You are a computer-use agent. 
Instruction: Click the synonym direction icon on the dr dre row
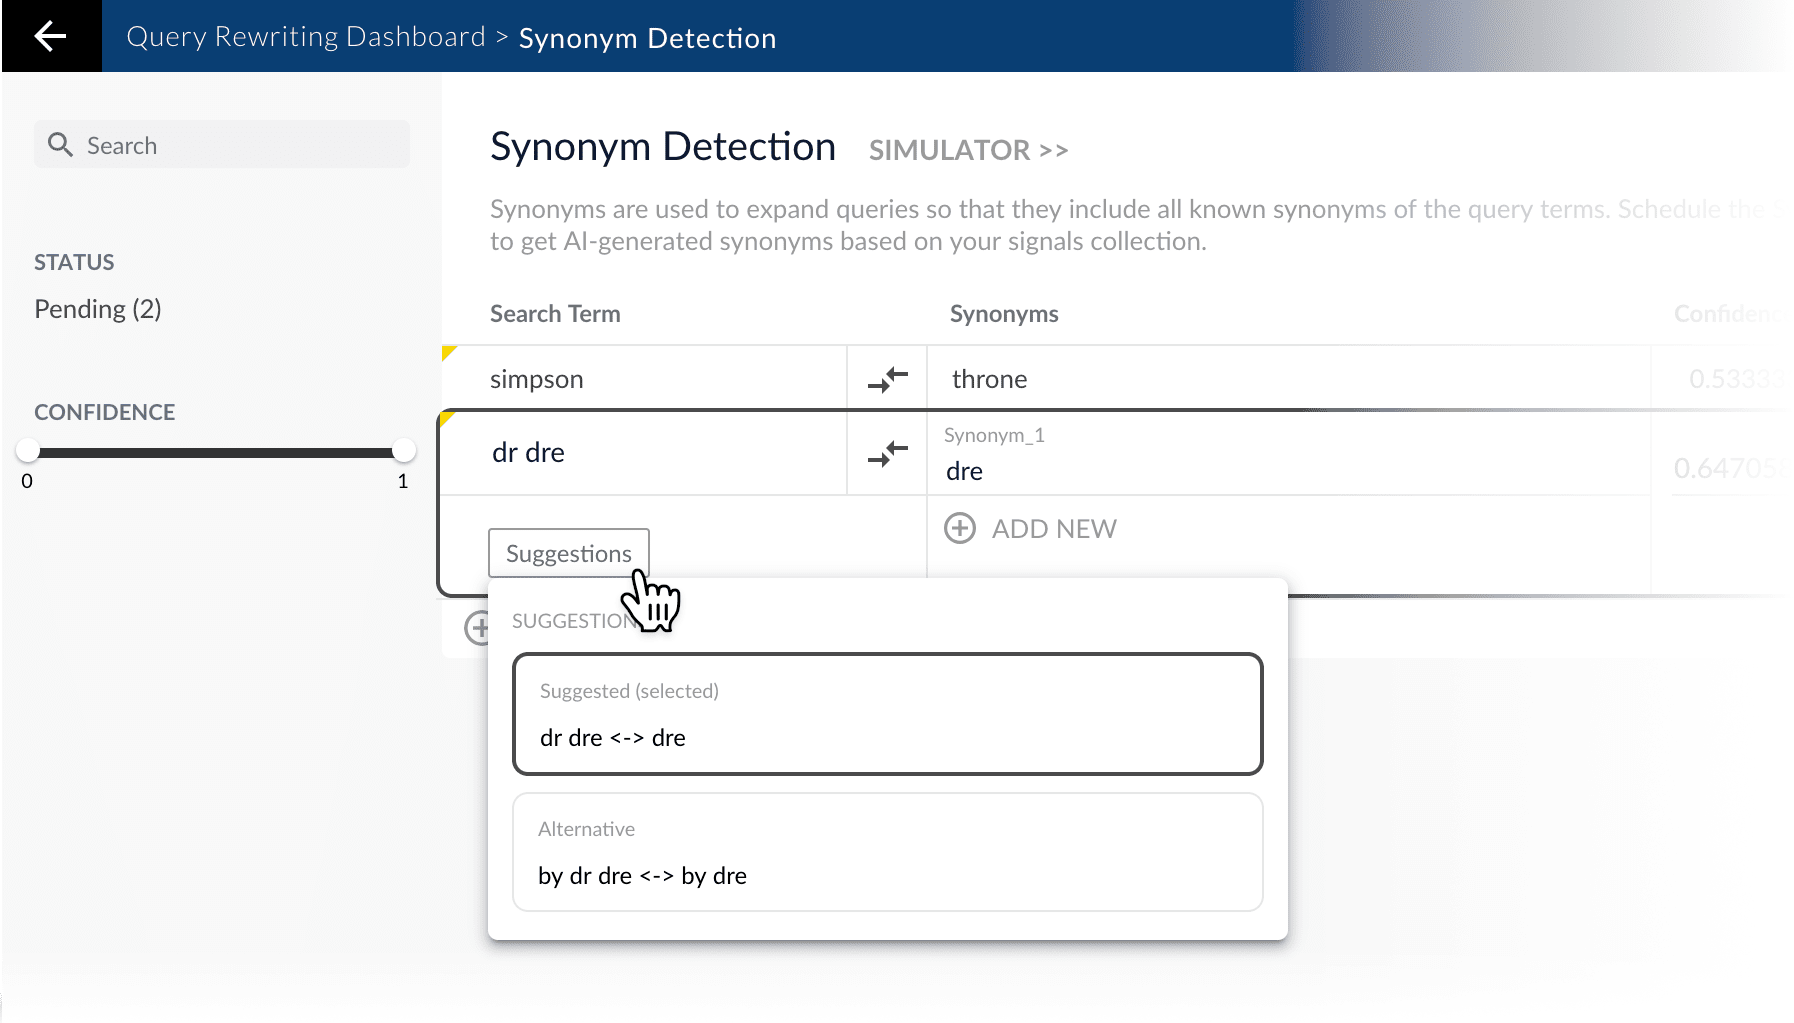coord(886,453)
